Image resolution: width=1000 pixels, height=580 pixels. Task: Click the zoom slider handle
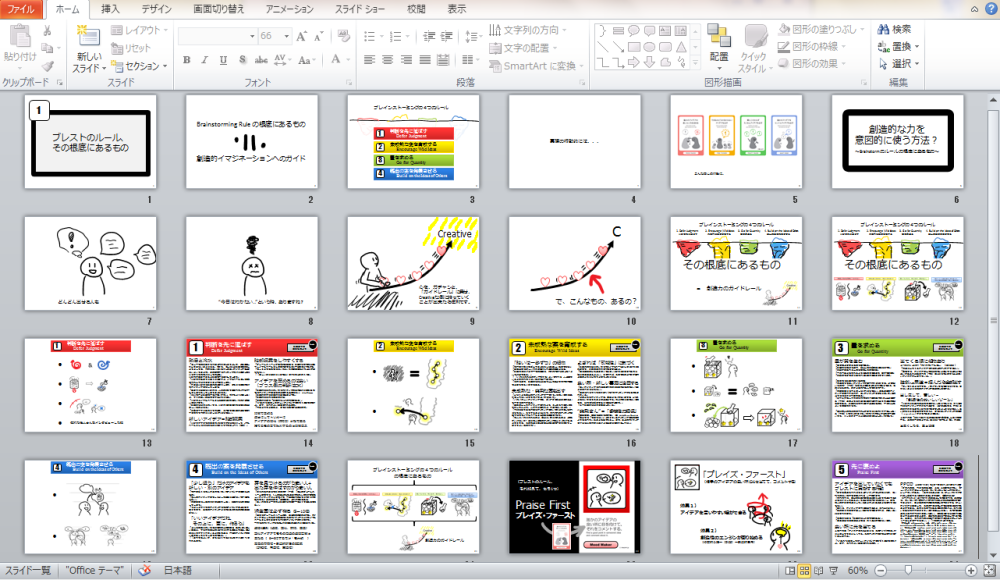click(907, 570)
